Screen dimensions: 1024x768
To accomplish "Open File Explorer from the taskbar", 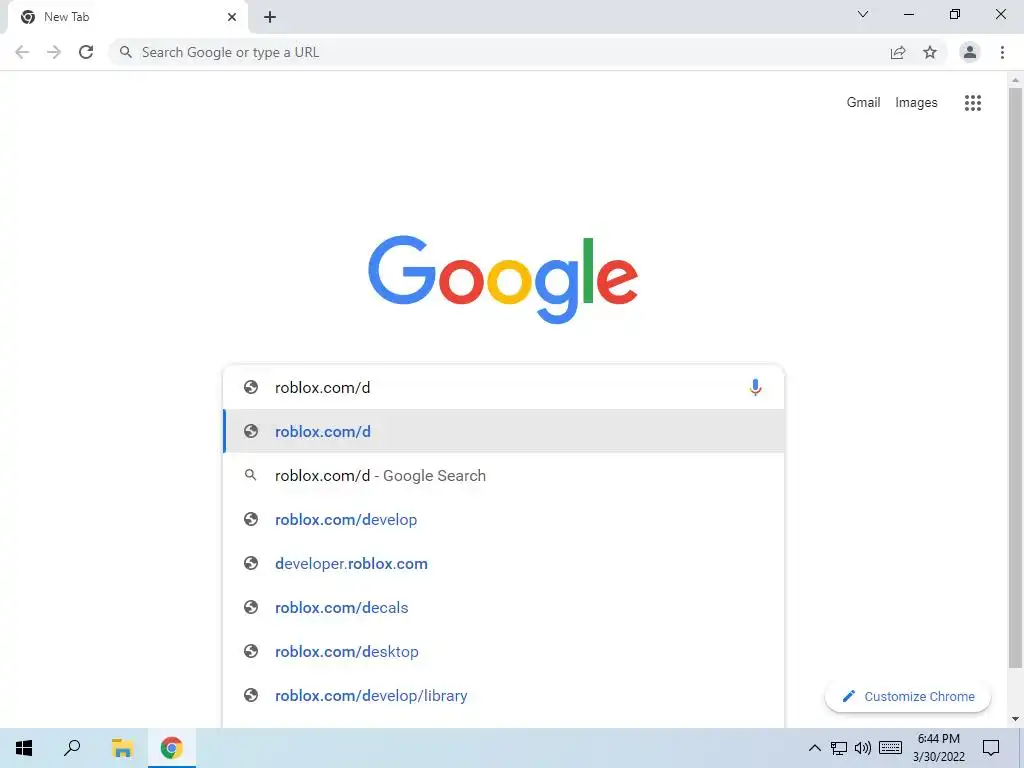I will [122, 748].
